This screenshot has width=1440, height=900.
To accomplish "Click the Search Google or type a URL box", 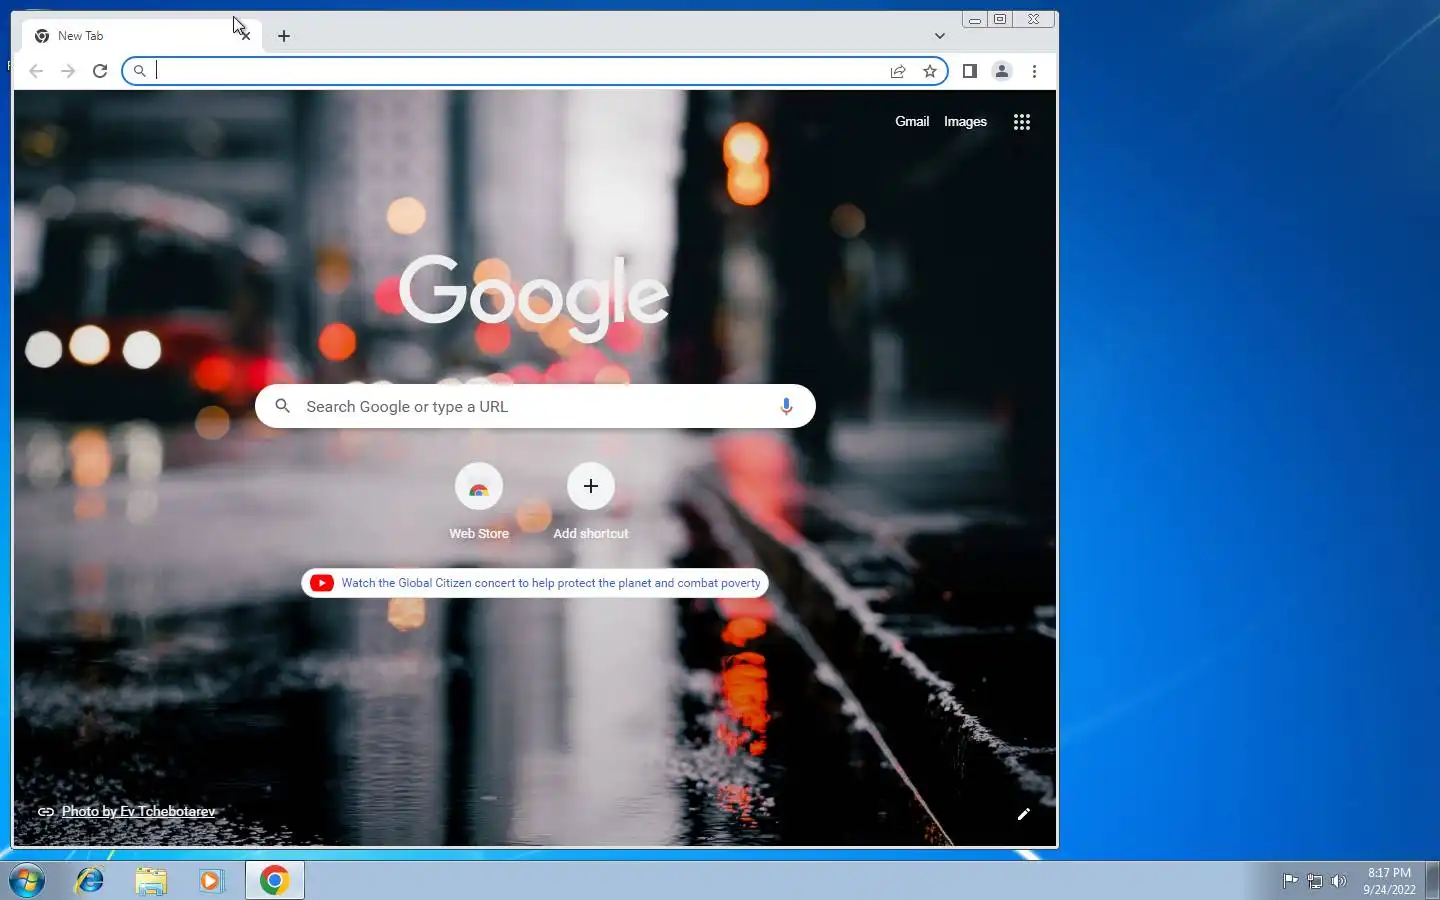I will pos(535,406).
